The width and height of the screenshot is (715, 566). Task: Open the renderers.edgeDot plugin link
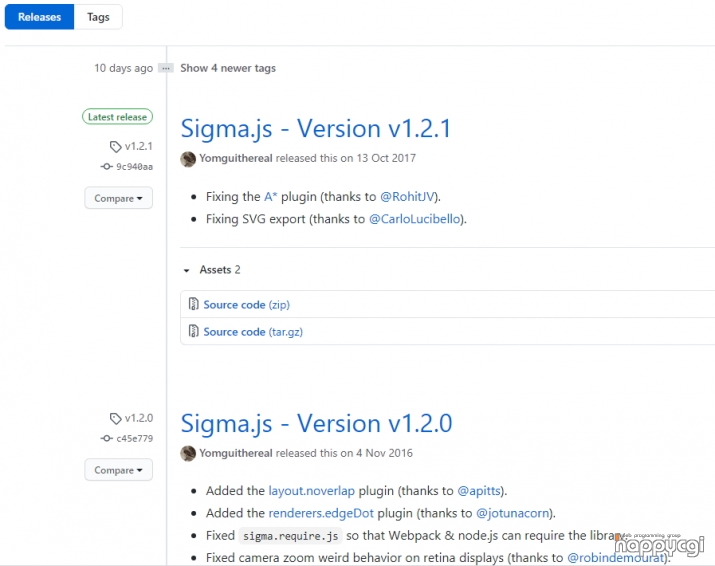[x=321, y=513]
